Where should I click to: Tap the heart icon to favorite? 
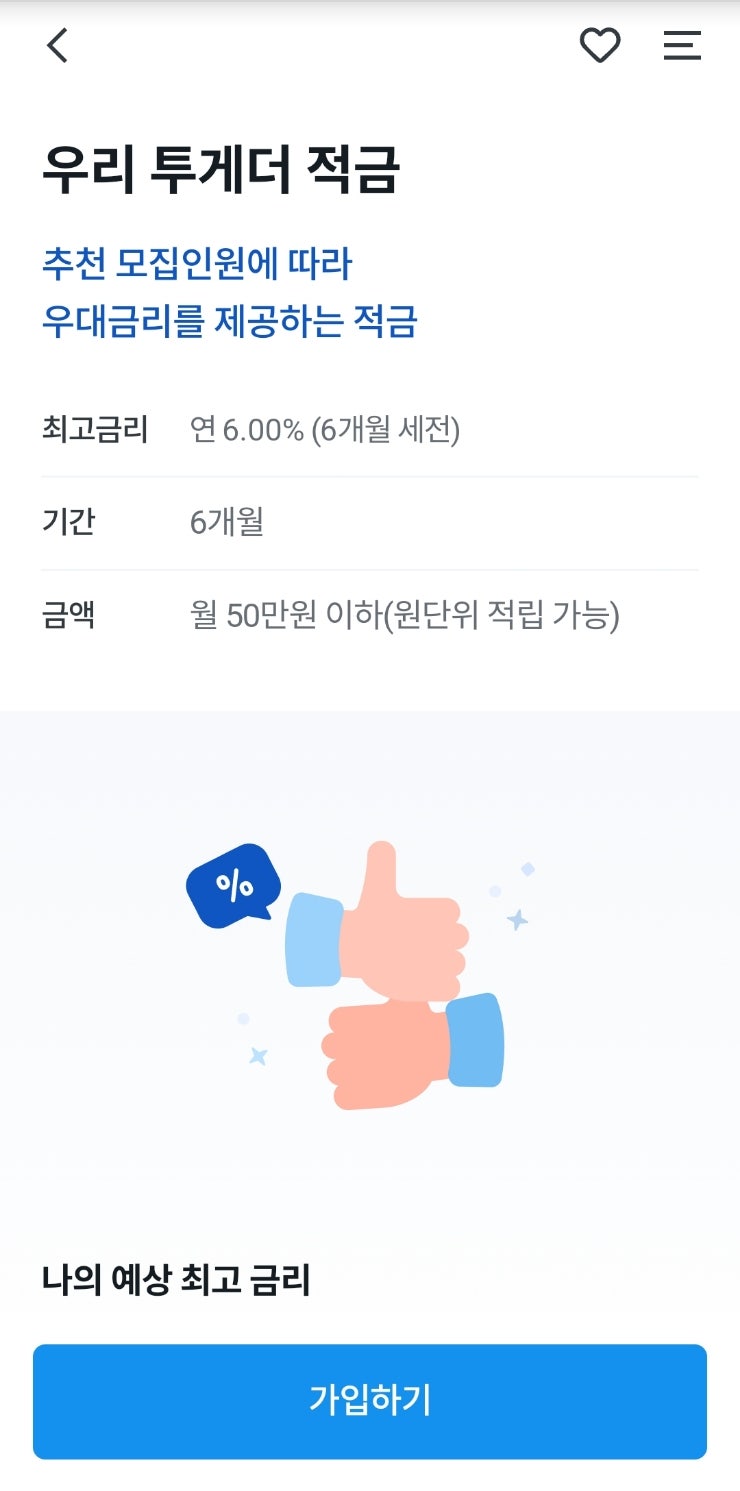pyautogui.click(x=600, y=46)
